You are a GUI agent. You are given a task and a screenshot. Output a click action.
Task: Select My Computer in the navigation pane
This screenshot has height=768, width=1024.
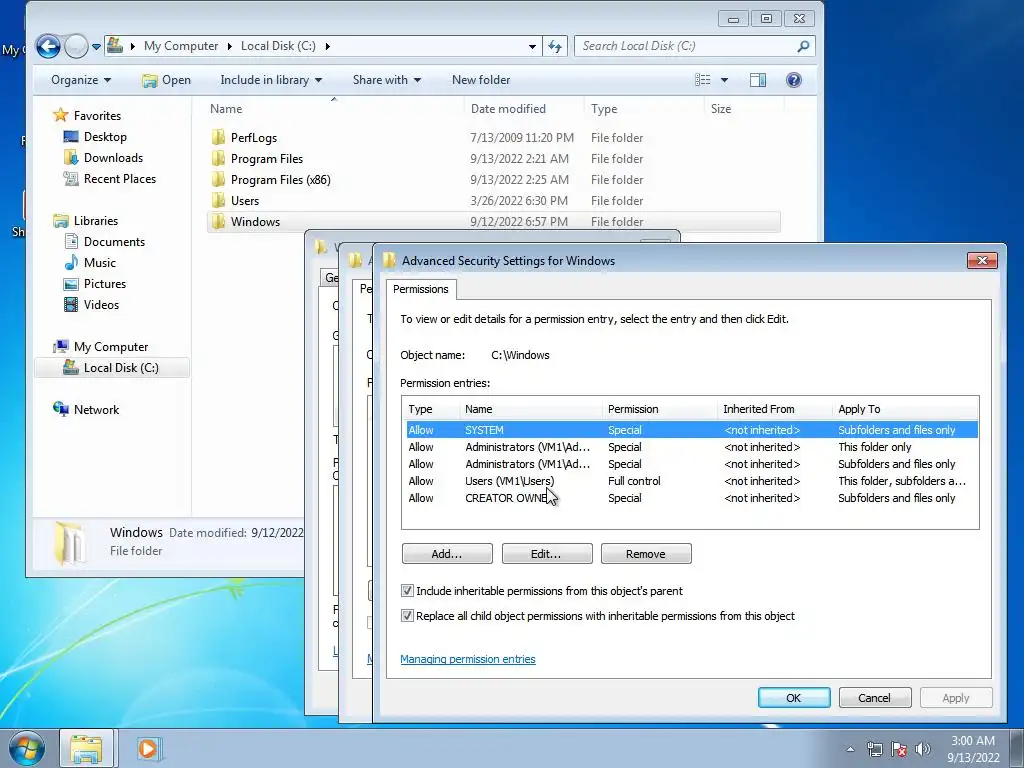110,347
